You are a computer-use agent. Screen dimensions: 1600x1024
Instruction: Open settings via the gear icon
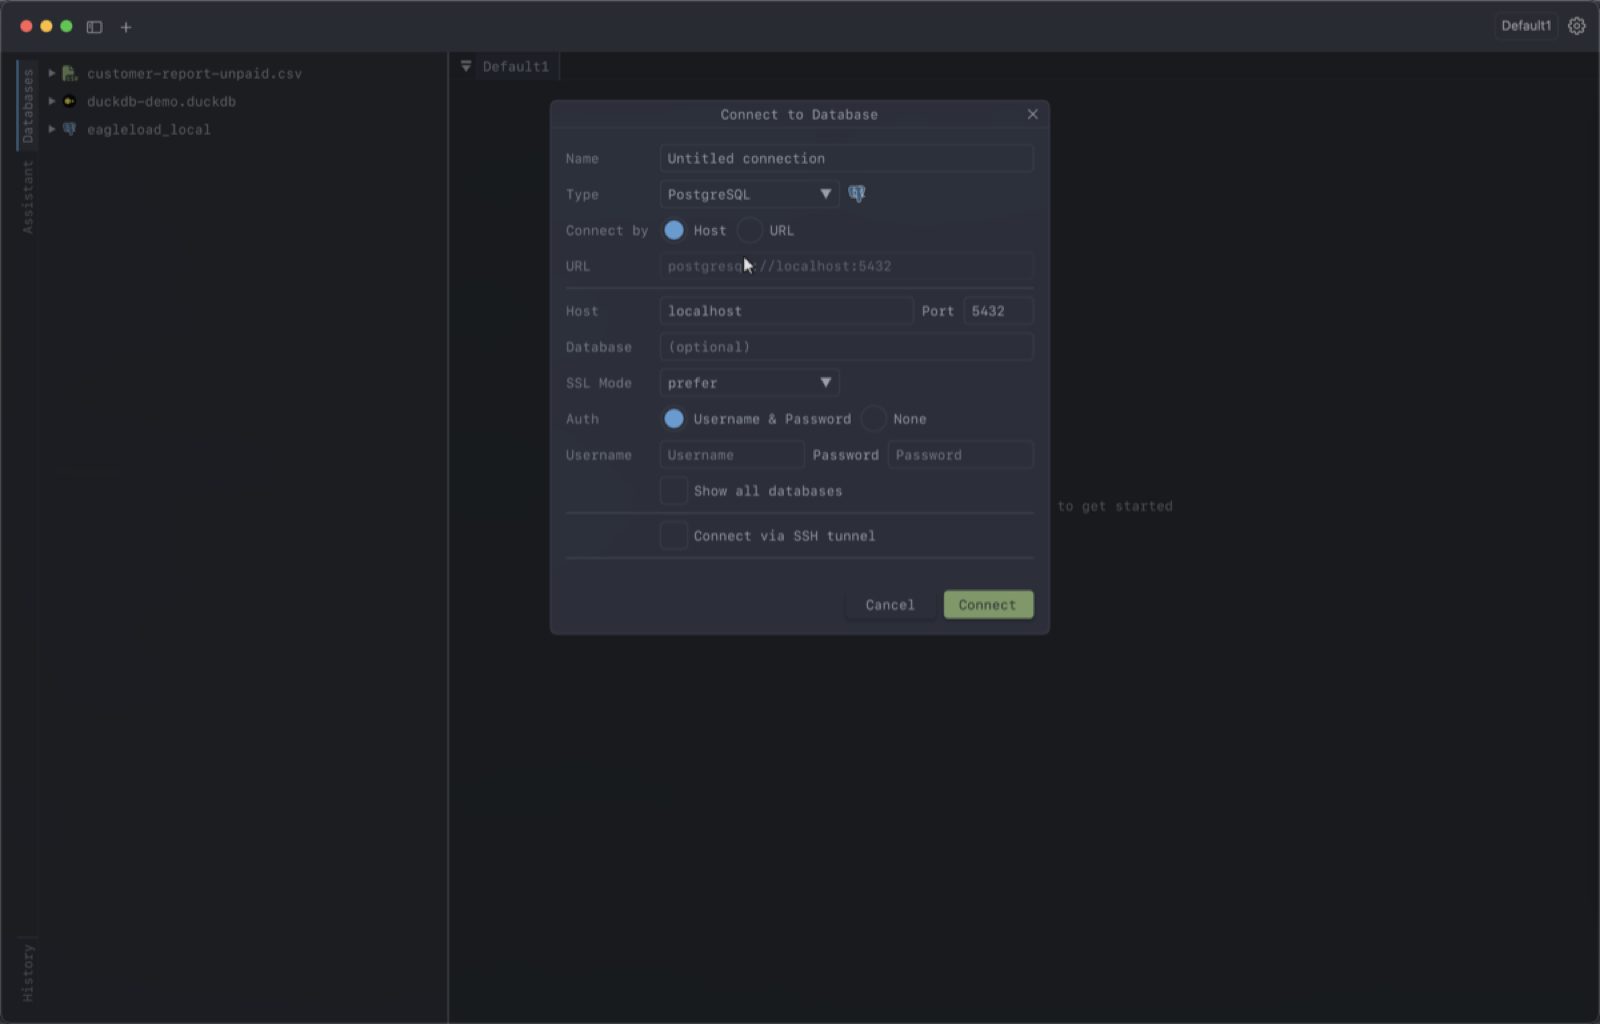1577,26
